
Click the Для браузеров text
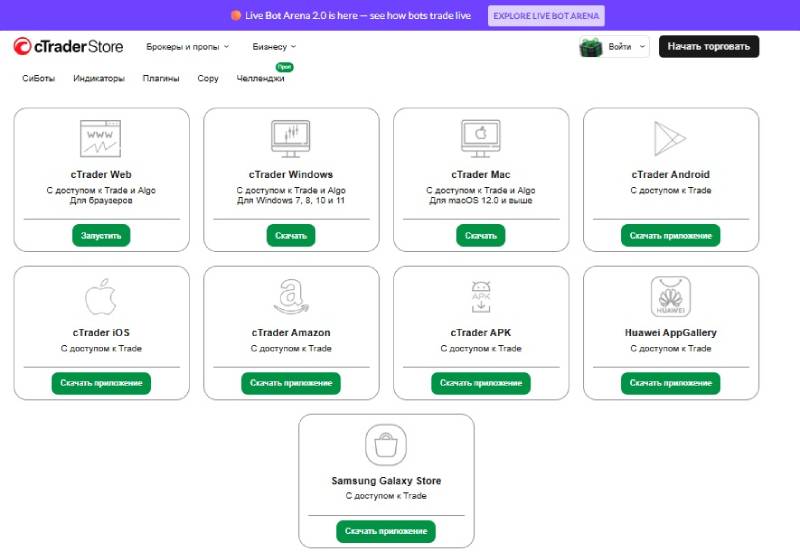101,200
